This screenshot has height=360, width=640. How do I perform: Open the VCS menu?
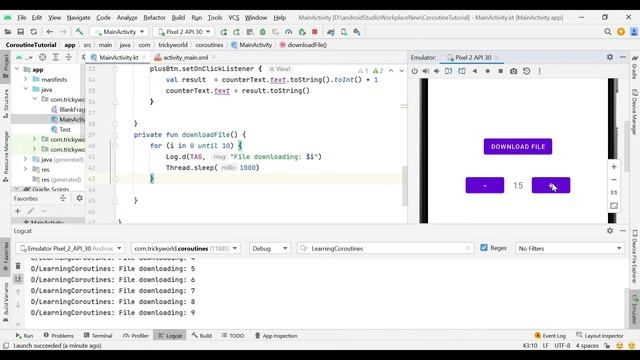click(x=233, y=18)
